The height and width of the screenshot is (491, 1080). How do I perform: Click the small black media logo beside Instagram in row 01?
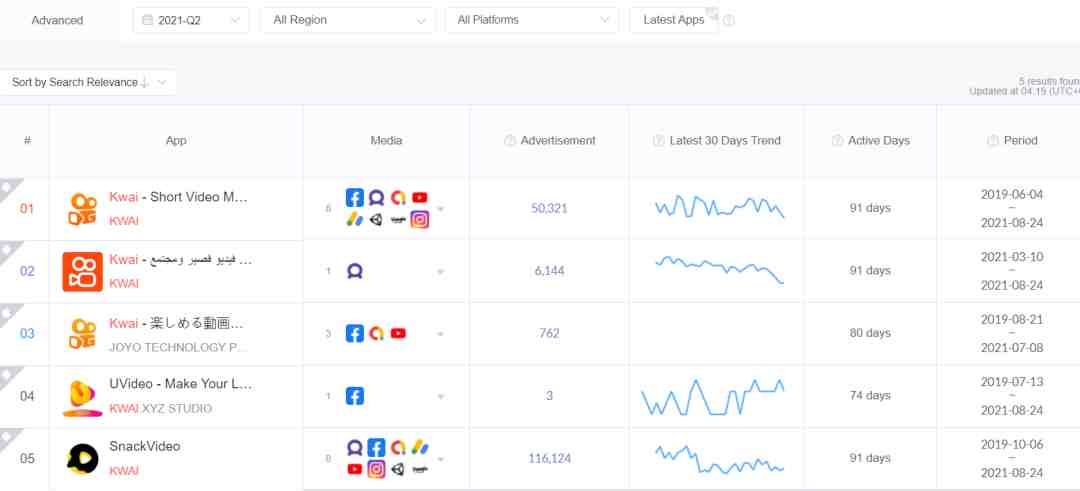[397, 220]
